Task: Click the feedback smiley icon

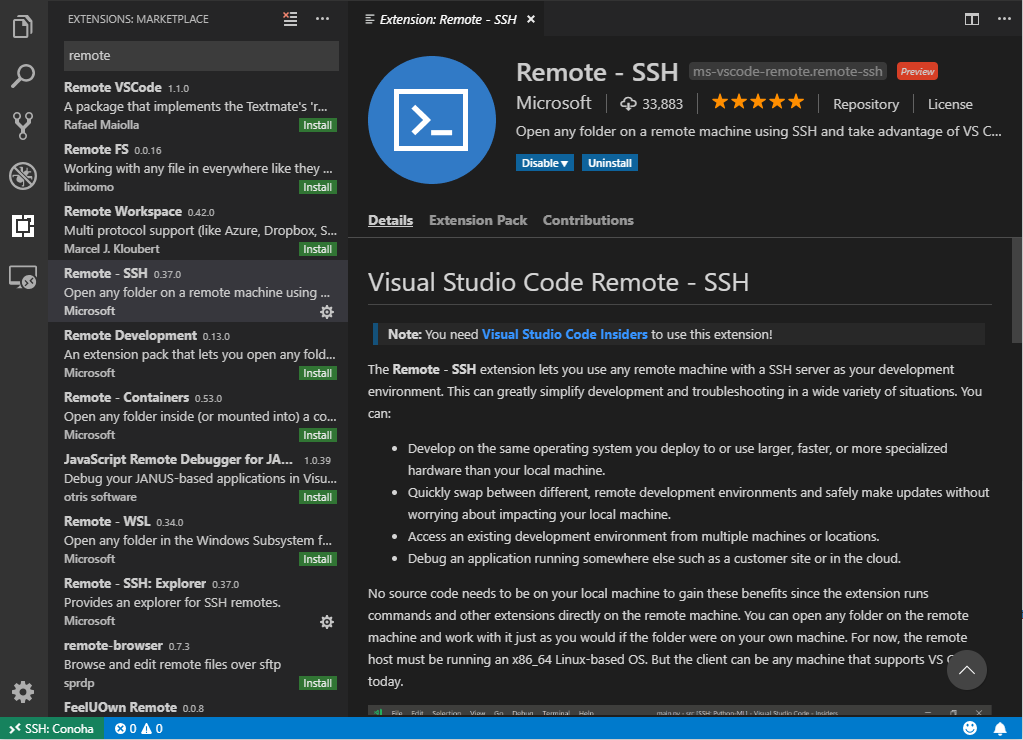Action: click(970, 729)
